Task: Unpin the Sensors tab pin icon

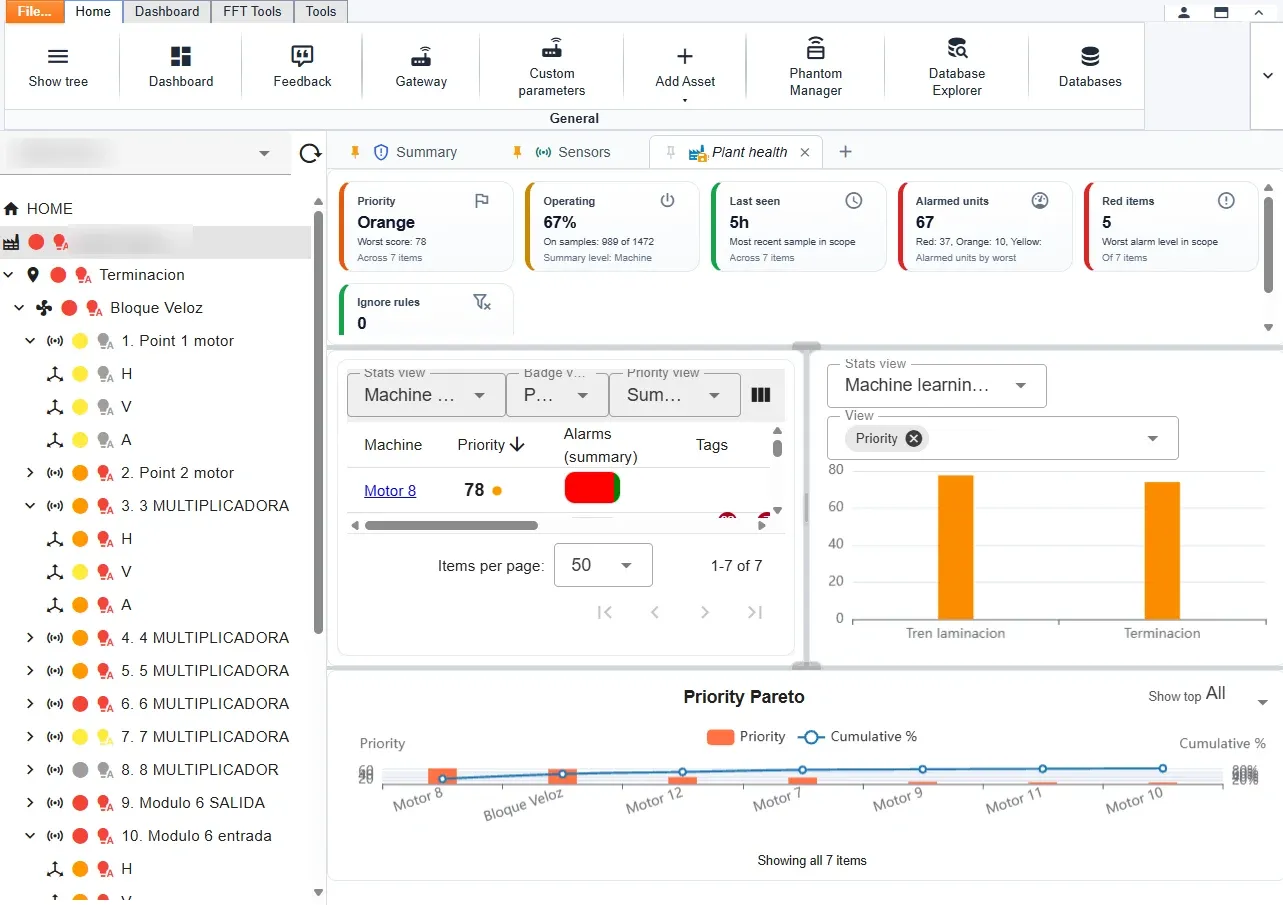Action: click(x=517, y=152)
